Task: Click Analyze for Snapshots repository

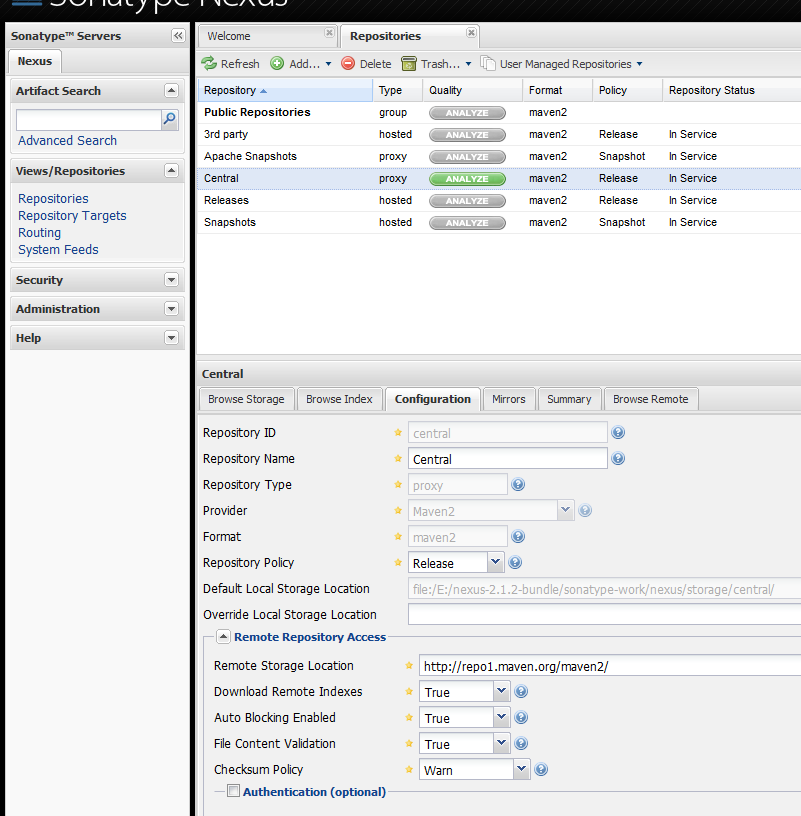Action: pos(467,223)
